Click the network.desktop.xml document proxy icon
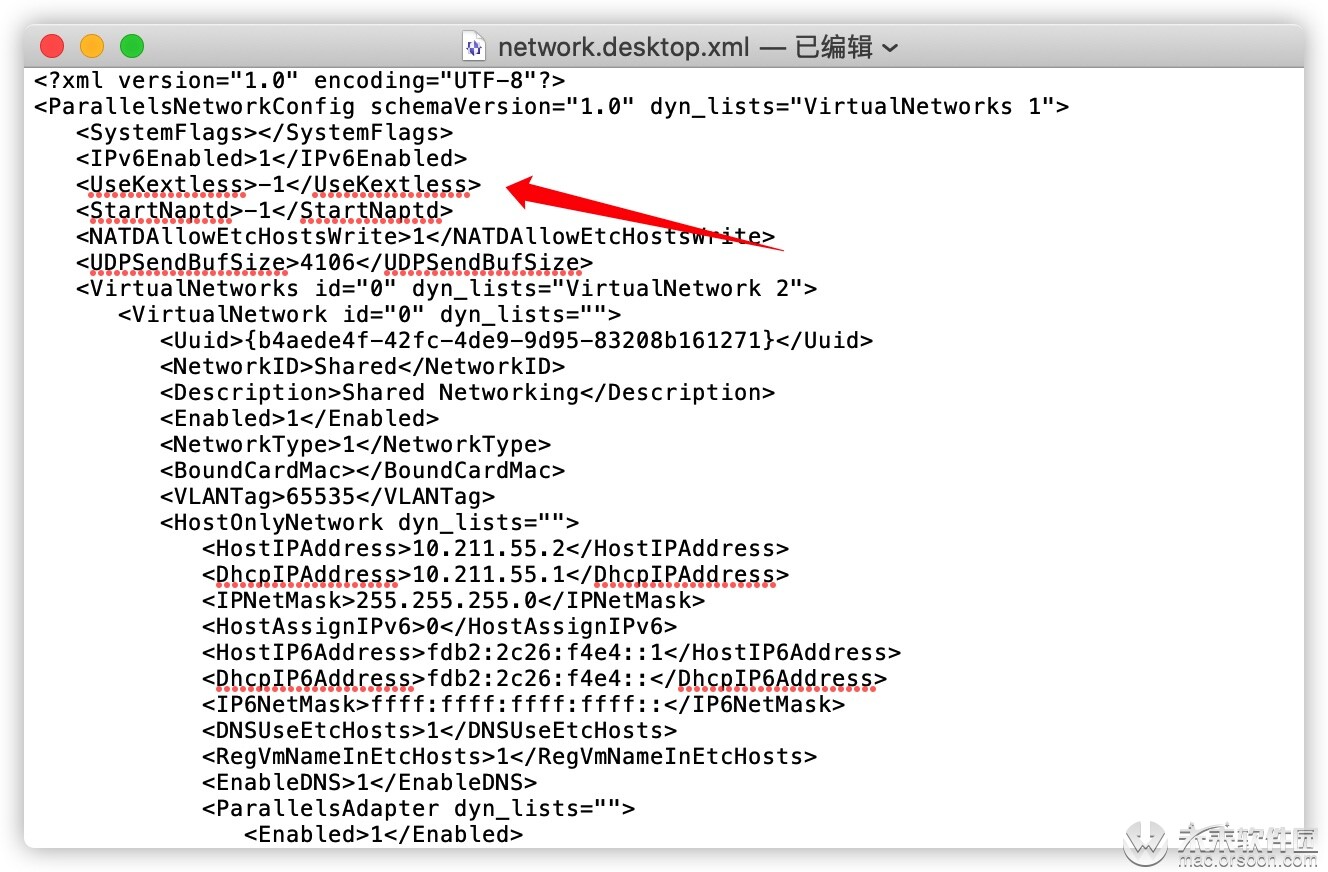Image resolution: width=1328 pixels, height=872 pixels. point(474,46)
